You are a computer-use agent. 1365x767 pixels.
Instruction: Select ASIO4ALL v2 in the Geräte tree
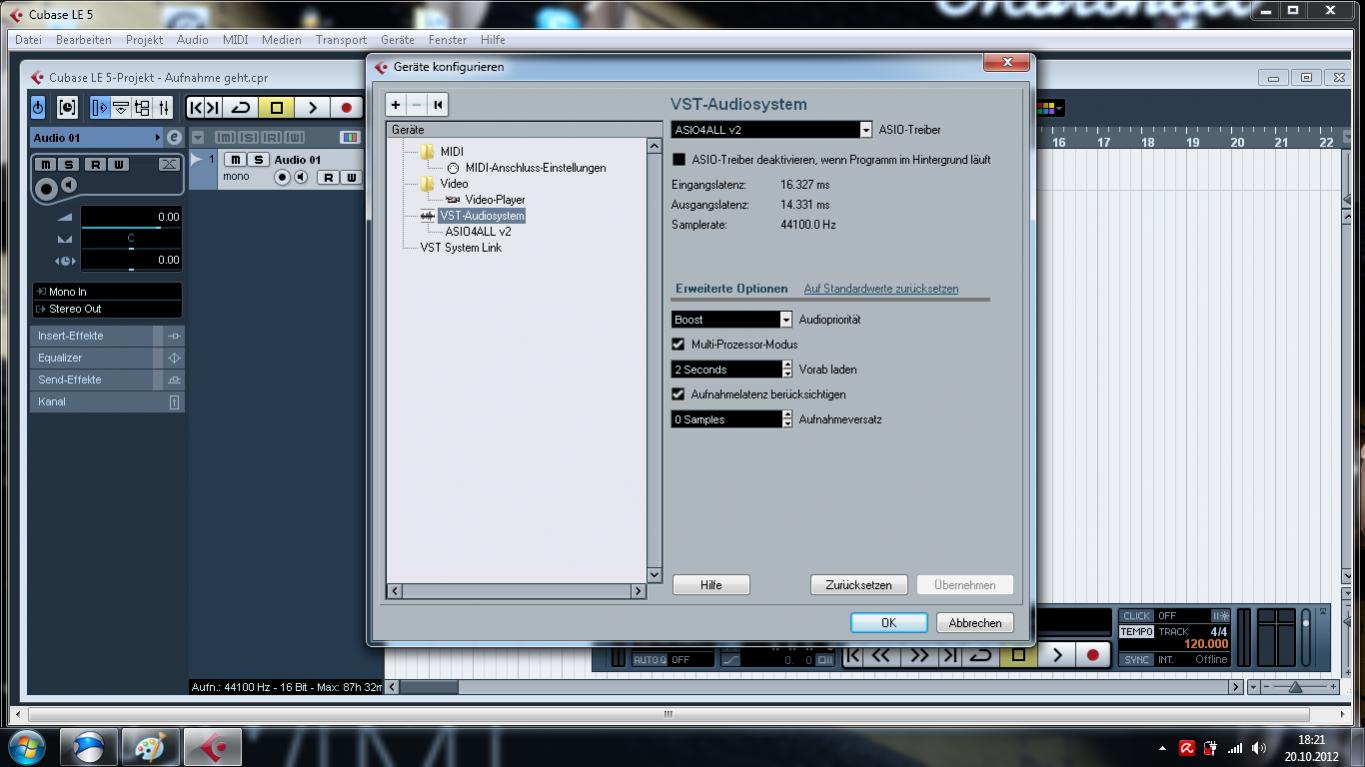478,232
